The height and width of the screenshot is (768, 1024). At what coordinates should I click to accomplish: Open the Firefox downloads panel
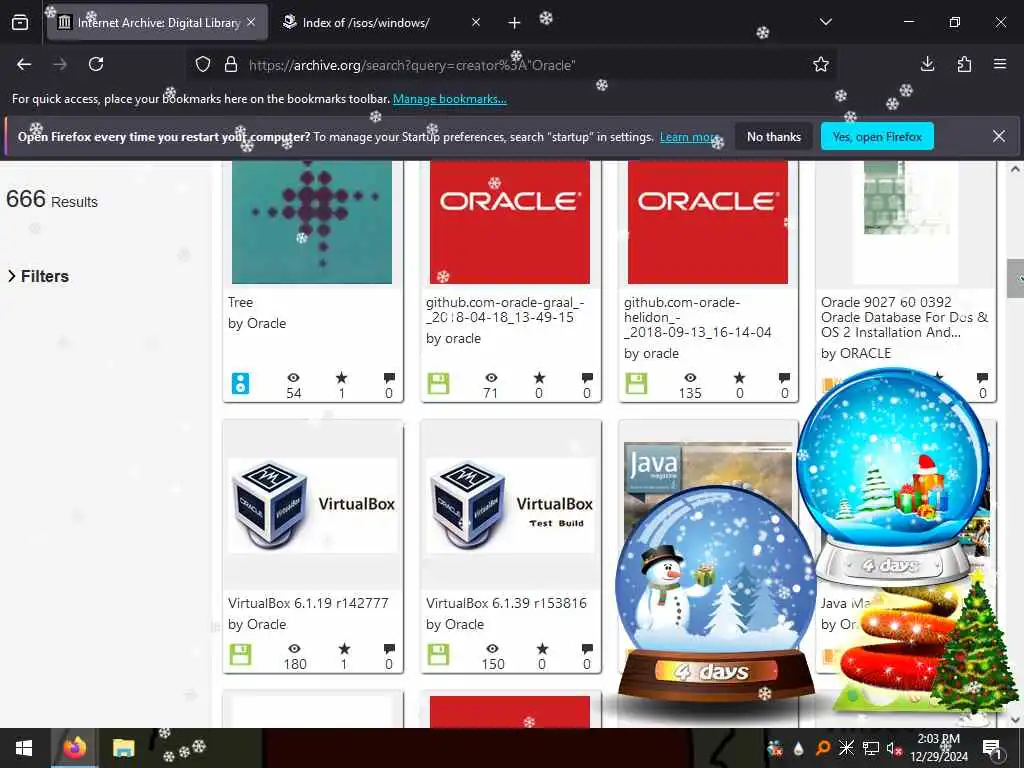927,64
